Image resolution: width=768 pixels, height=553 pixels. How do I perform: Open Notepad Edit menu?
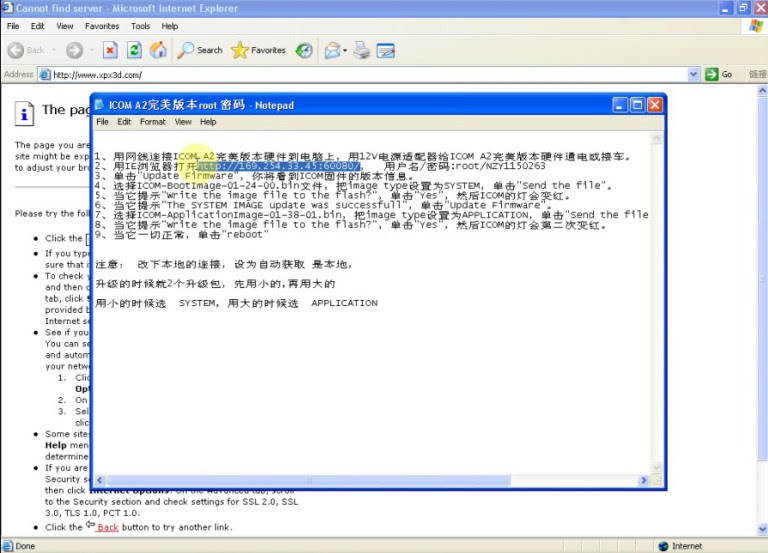point(124,121)
